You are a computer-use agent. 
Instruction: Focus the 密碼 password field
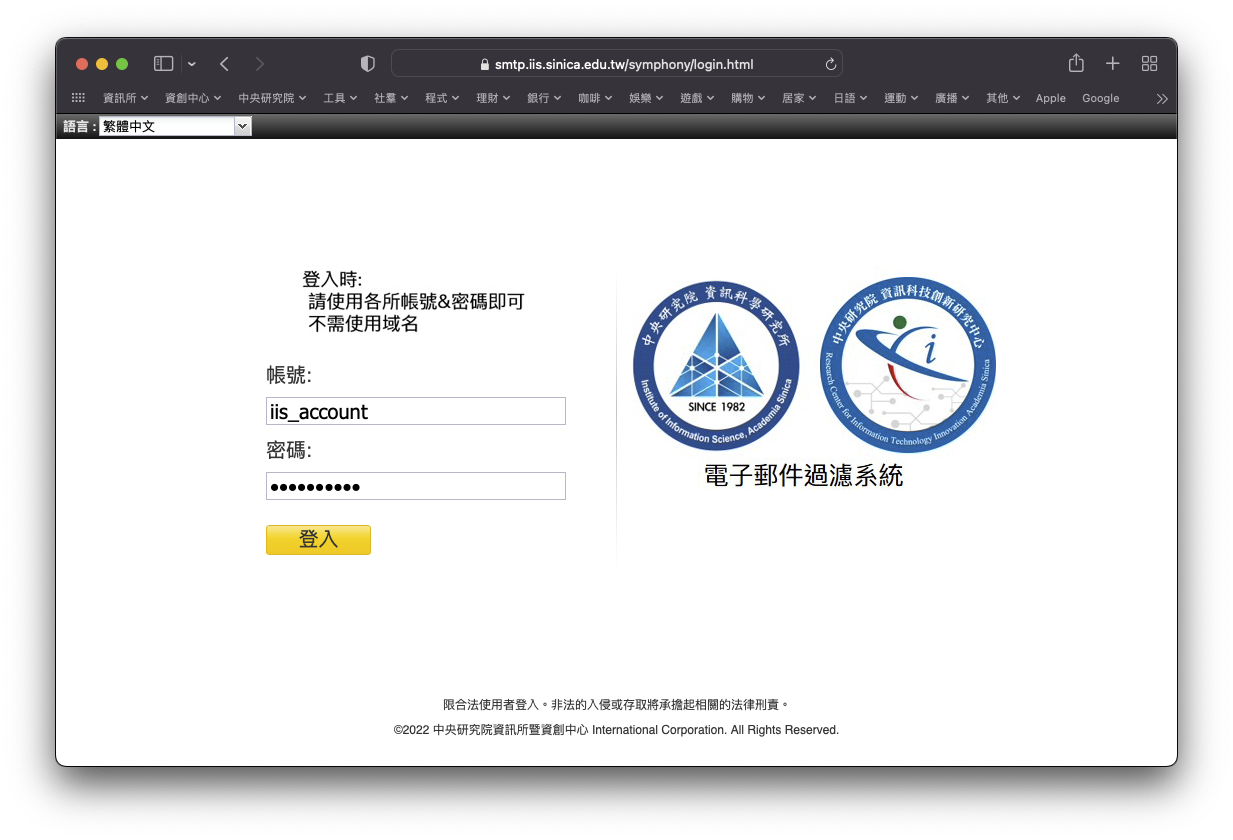(x=416, y=486)
